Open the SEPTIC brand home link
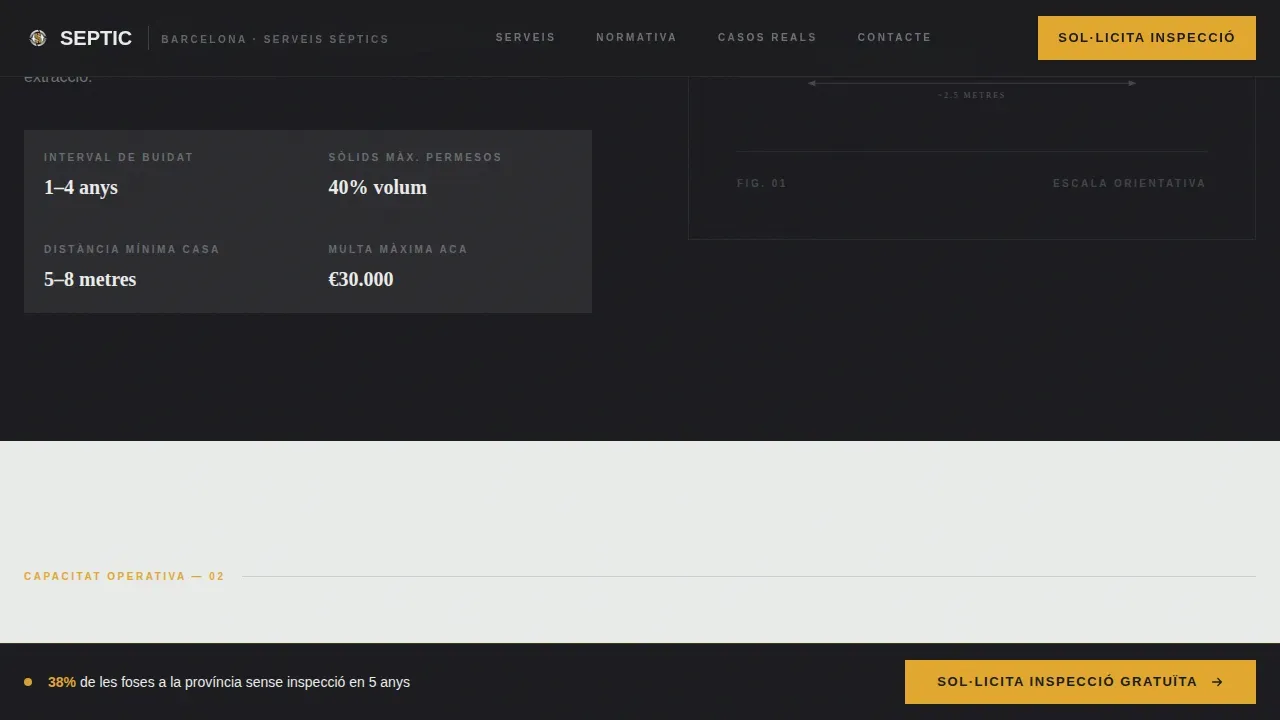 tap(80, 38)
